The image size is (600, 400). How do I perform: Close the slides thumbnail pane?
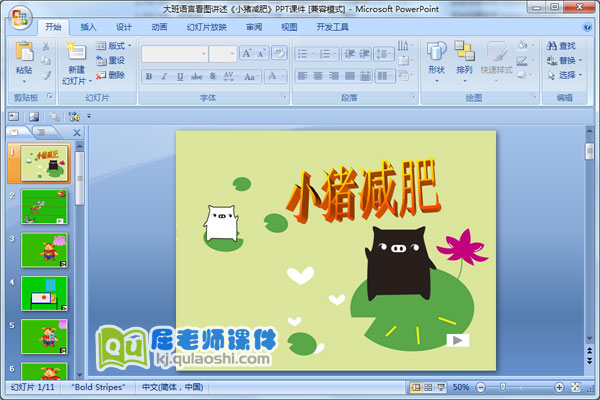pyautogui.click(x=77, y=133)
